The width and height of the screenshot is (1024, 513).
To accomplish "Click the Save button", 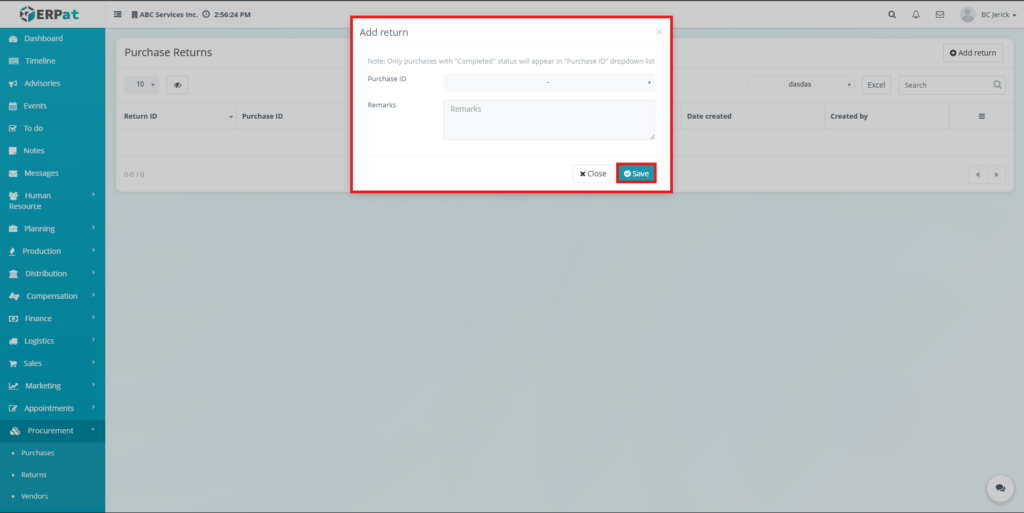I will (636, 174).
